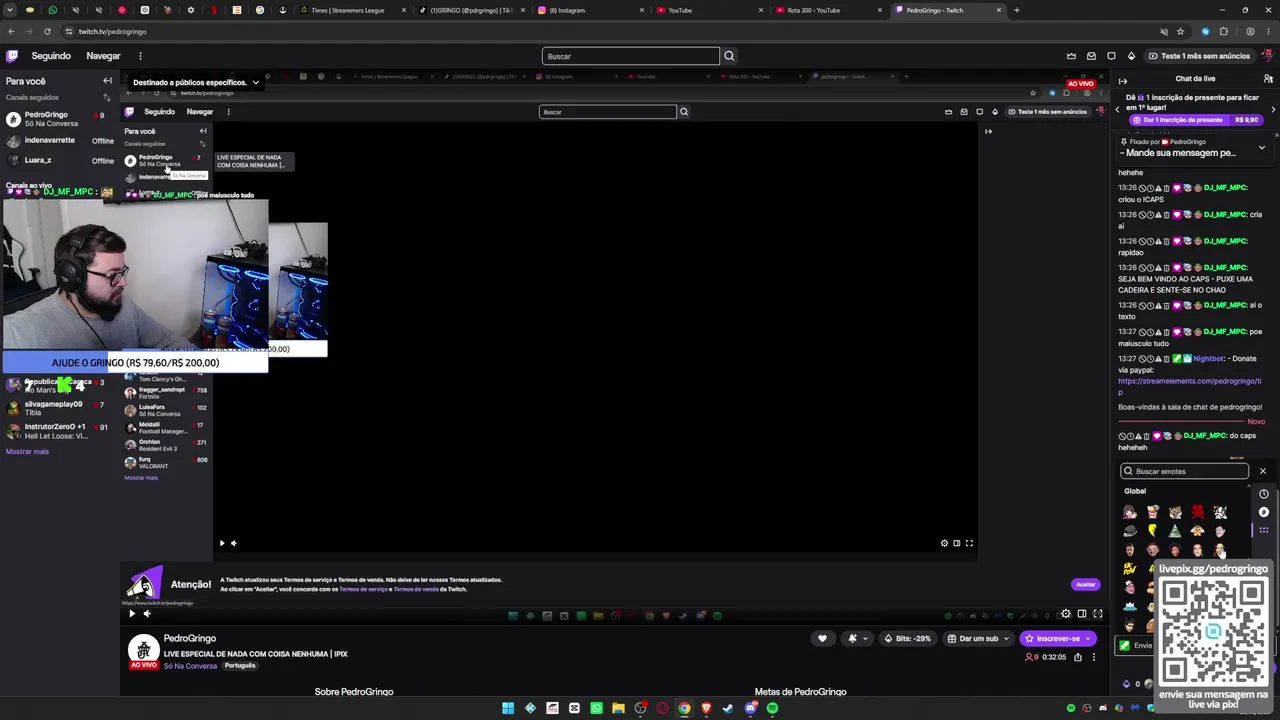The height and width of the screenshot is (720, 1280).
Task: Sort followed channels list
Action: coord(107,98)
